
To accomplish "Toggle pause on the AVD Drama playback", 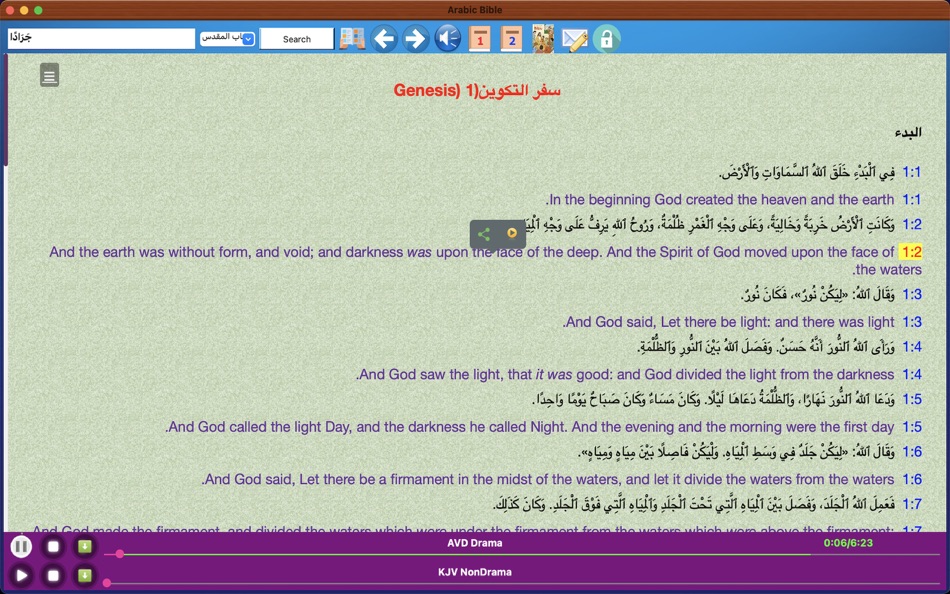I will pyautogui.click(x=20, y=547).
